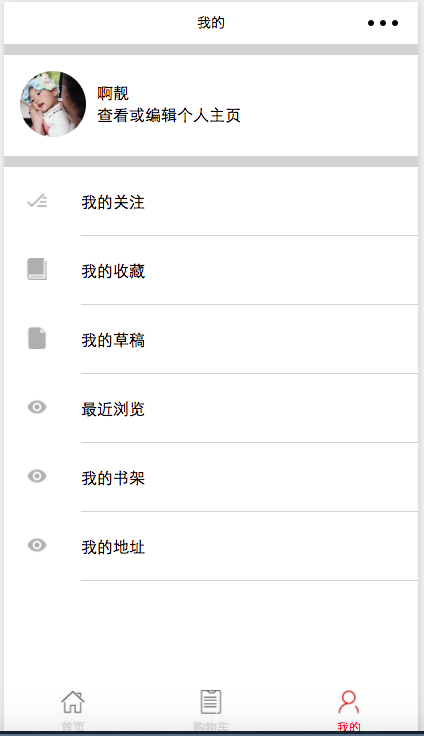Click the eye icon beside 我的地址
The width and height of the screenshot is (424, 736).
(37, 545)
